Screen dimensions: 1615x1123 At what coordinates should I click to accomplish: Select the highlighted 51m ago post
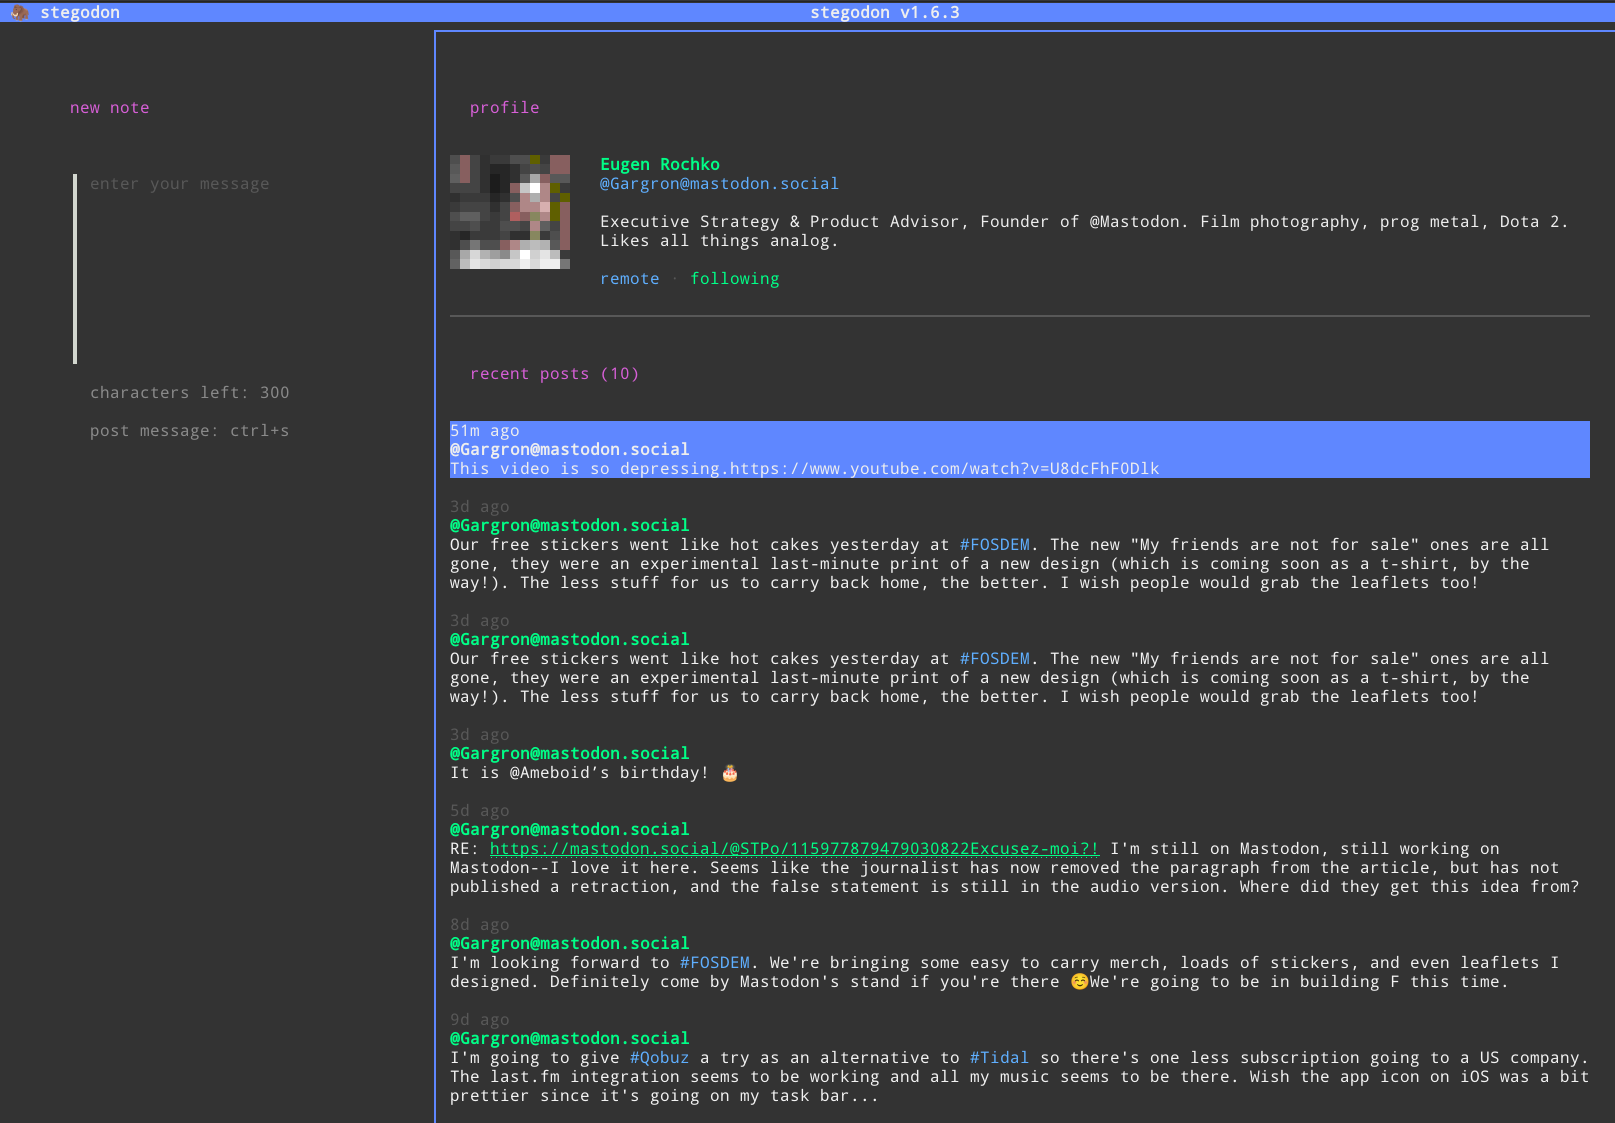(1019, 449)
